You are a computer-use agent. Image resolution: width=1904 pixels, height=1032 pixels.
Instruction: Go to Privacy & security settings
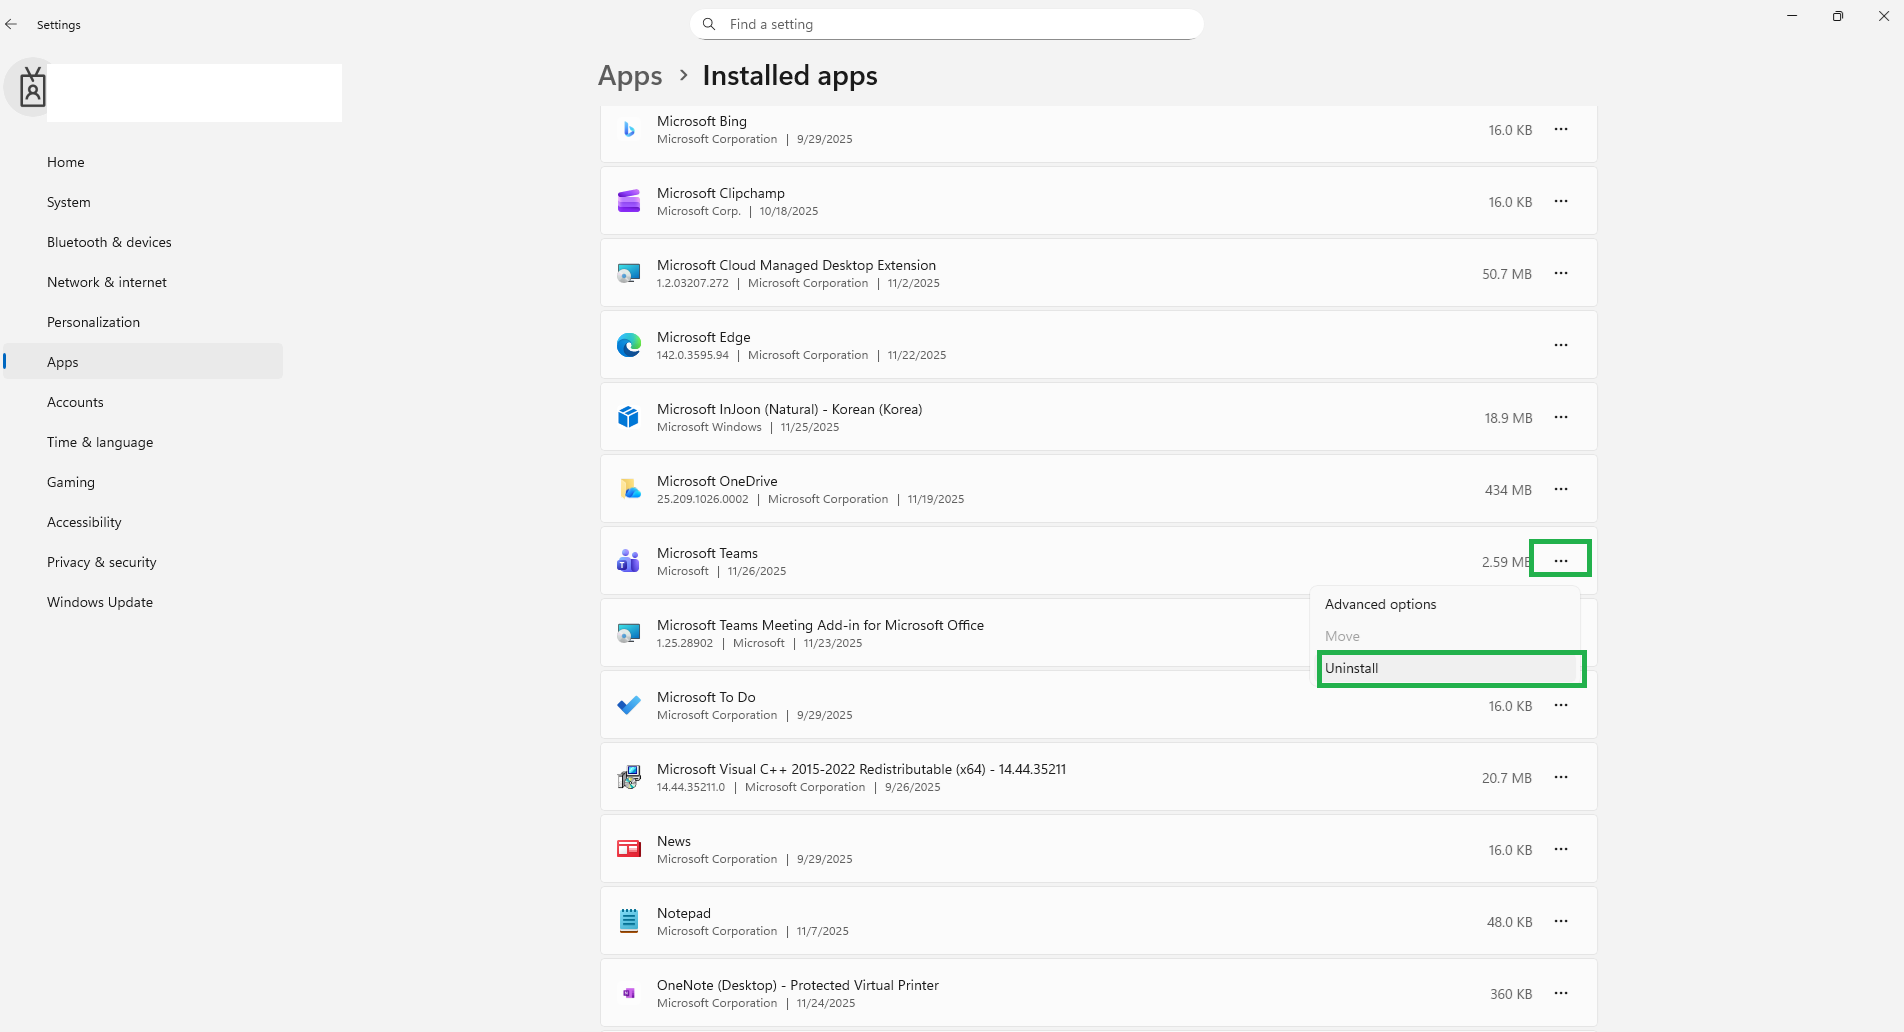(143, 562)
